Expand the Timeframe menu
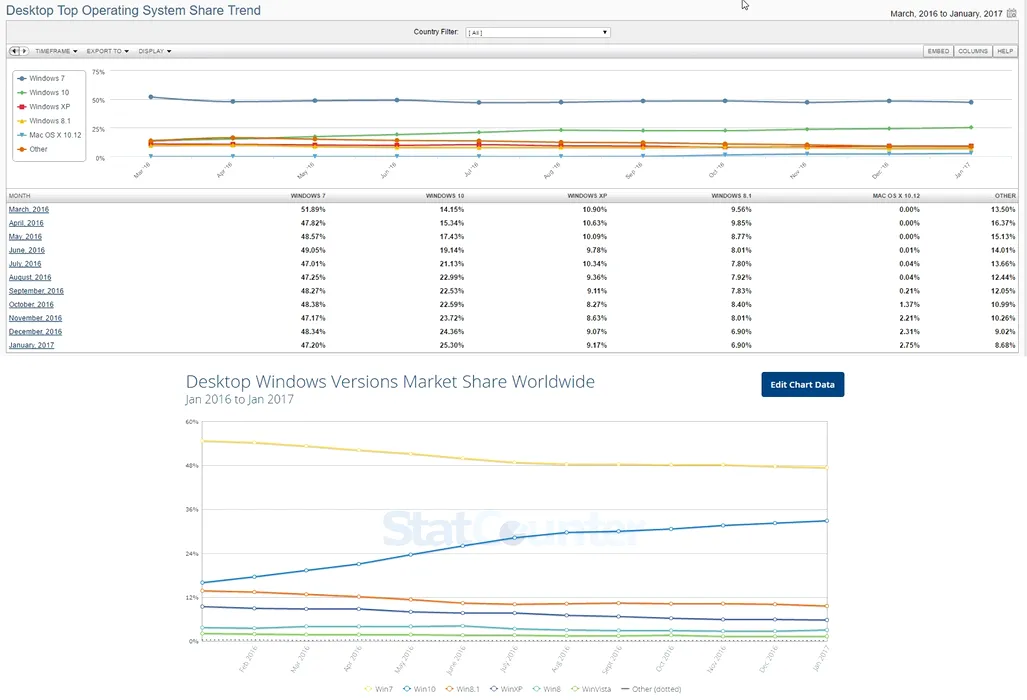The height and width of the screenshot is (700, 1027). tap(56, 51)
